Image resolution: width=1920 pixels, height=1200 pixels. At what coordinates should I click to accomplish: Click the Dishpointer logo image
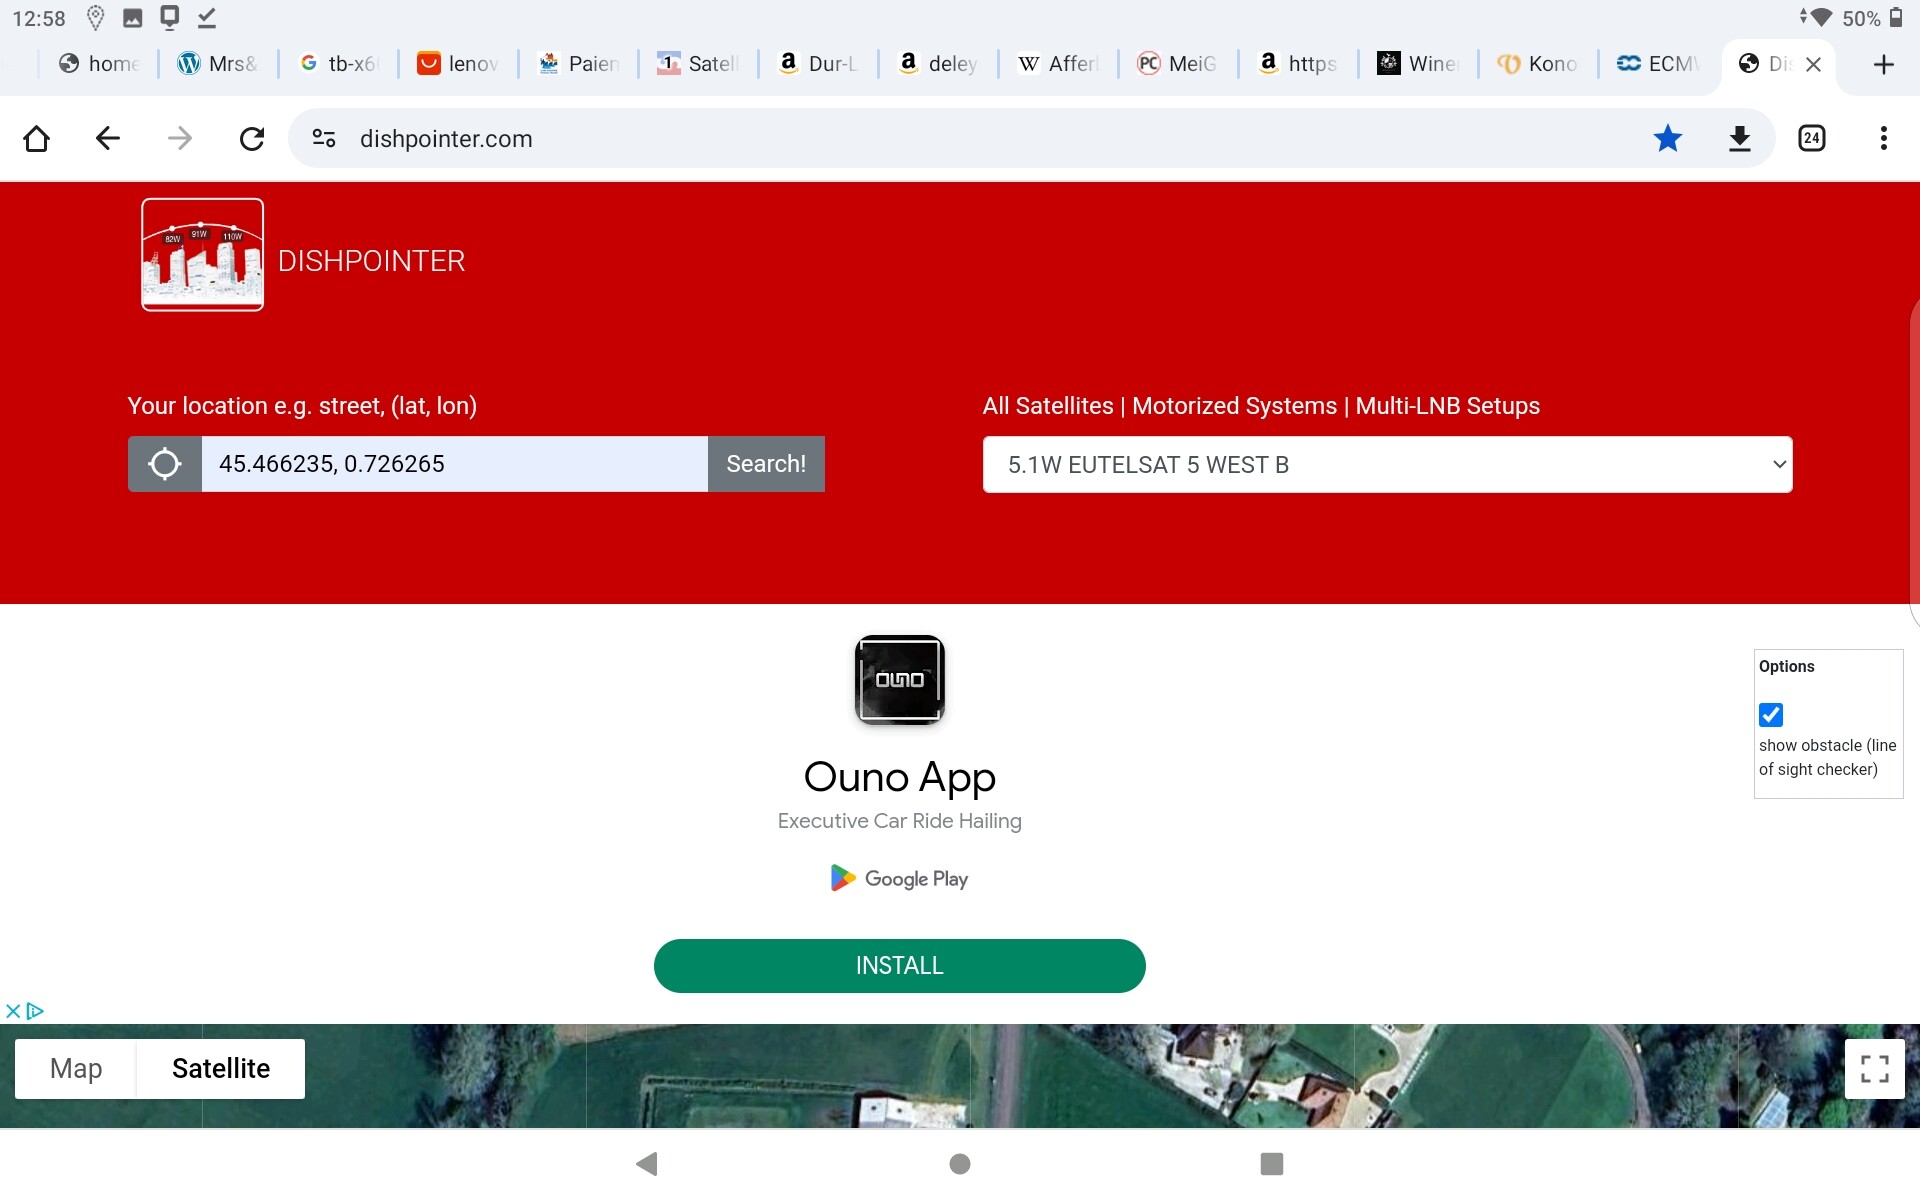tap(202, 254)
